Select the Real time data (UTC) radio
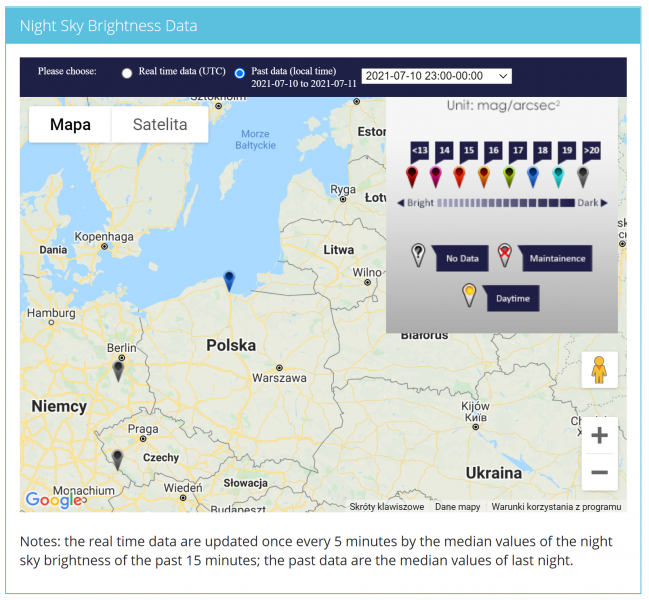 127,73
